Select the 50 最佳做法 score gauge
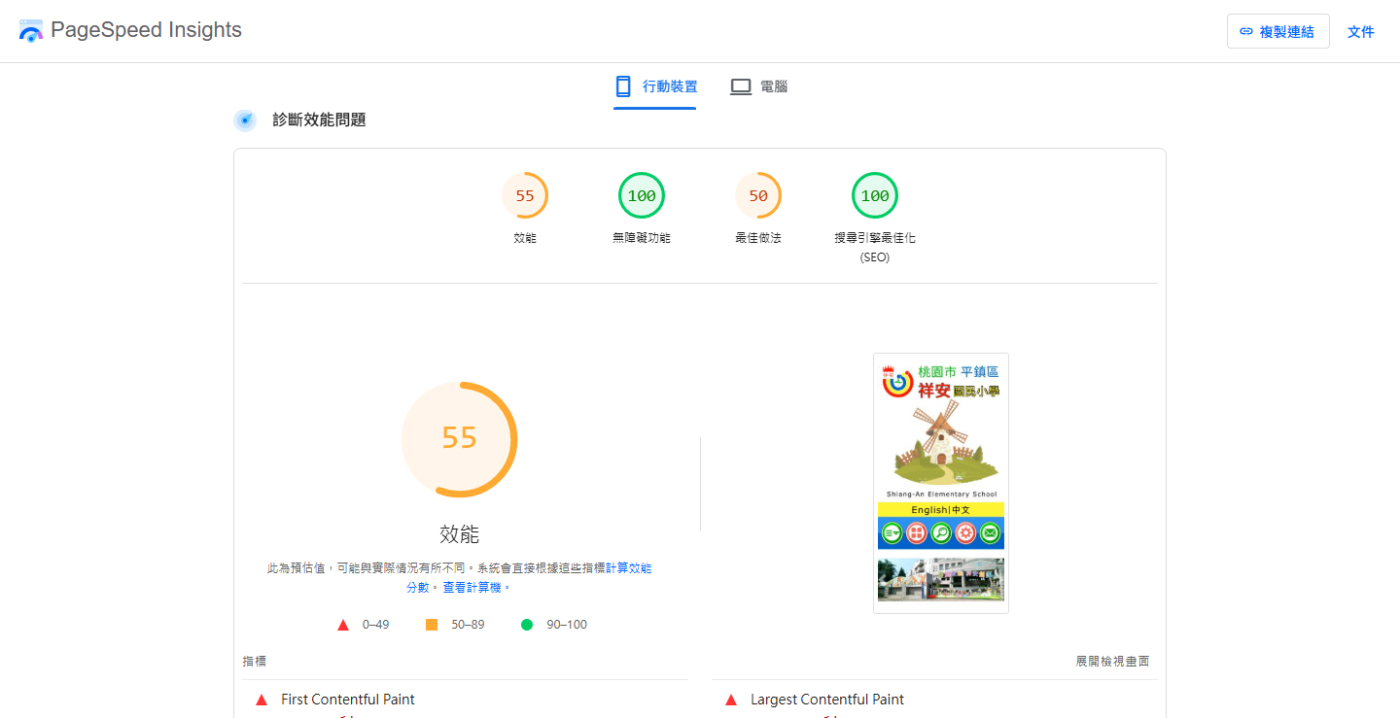Screen dimensions: 1400x718 [x=758, y=196]
